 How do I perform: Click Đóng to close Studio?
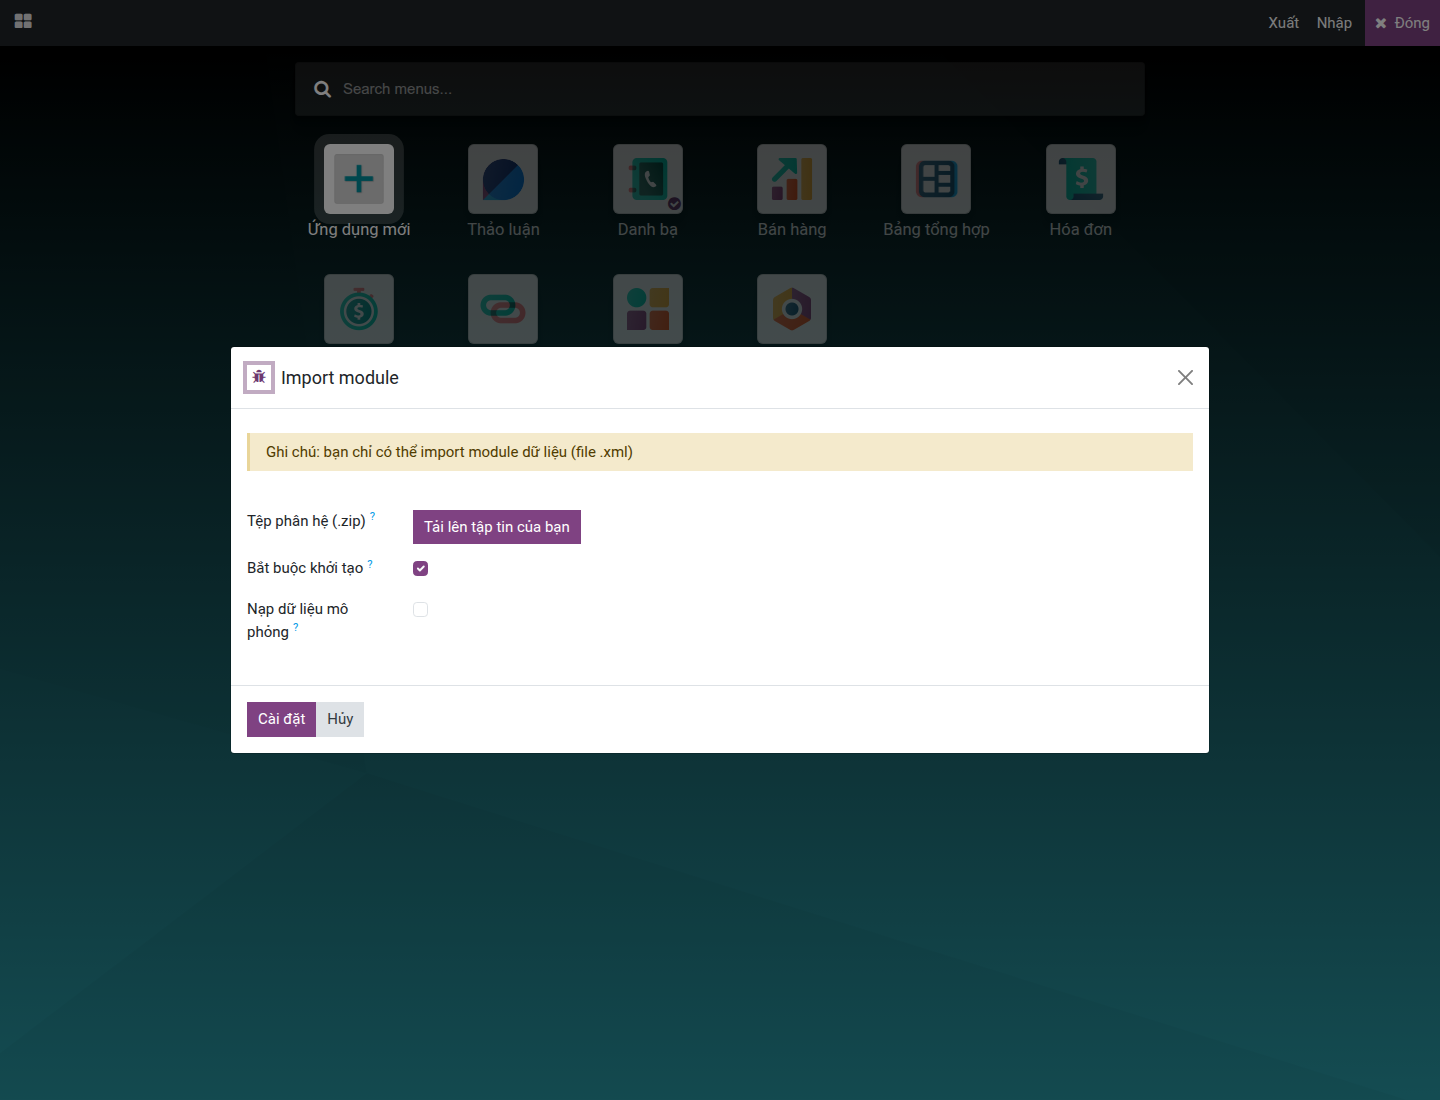pos(1402,23)
